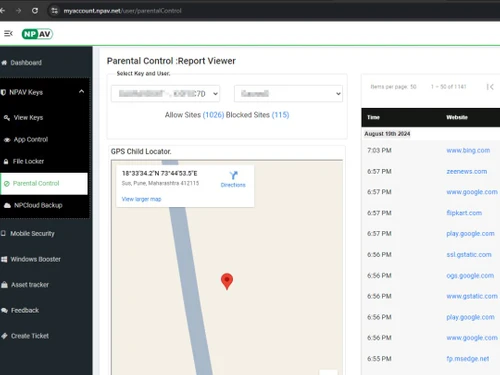This screenshot has height=375, width=500.
Task: Go forward in browser history
Action: click(18, 11)
